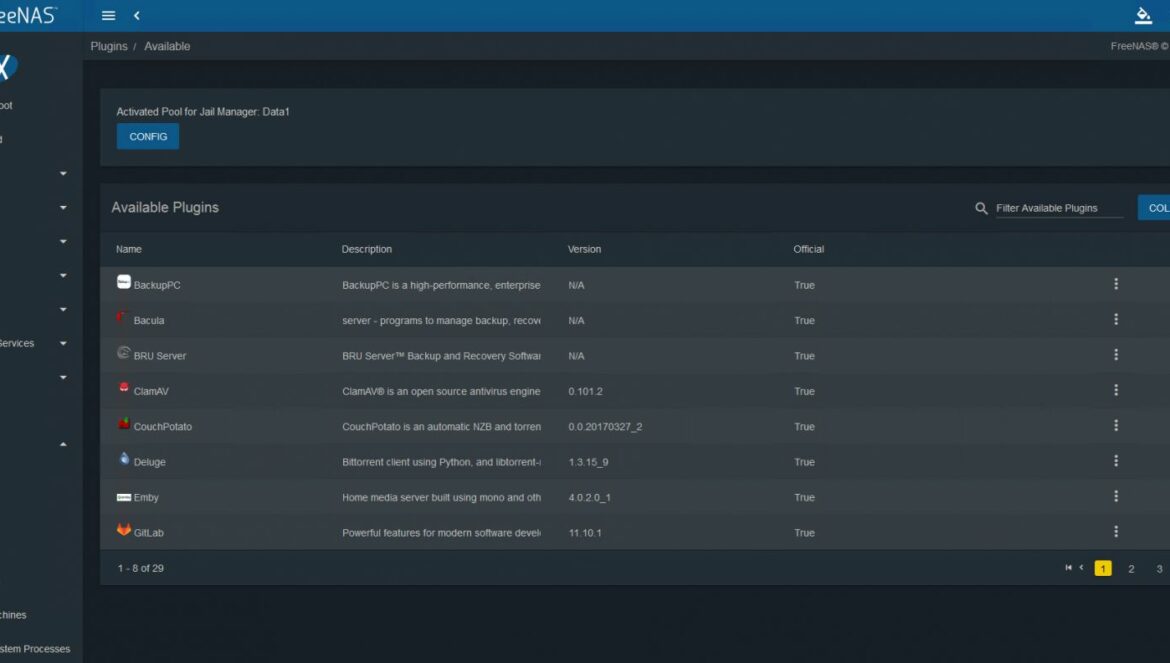This screenshot has width=1170, height=663.
Task: Click the search magnifier icon
Action: pos(981,208)
